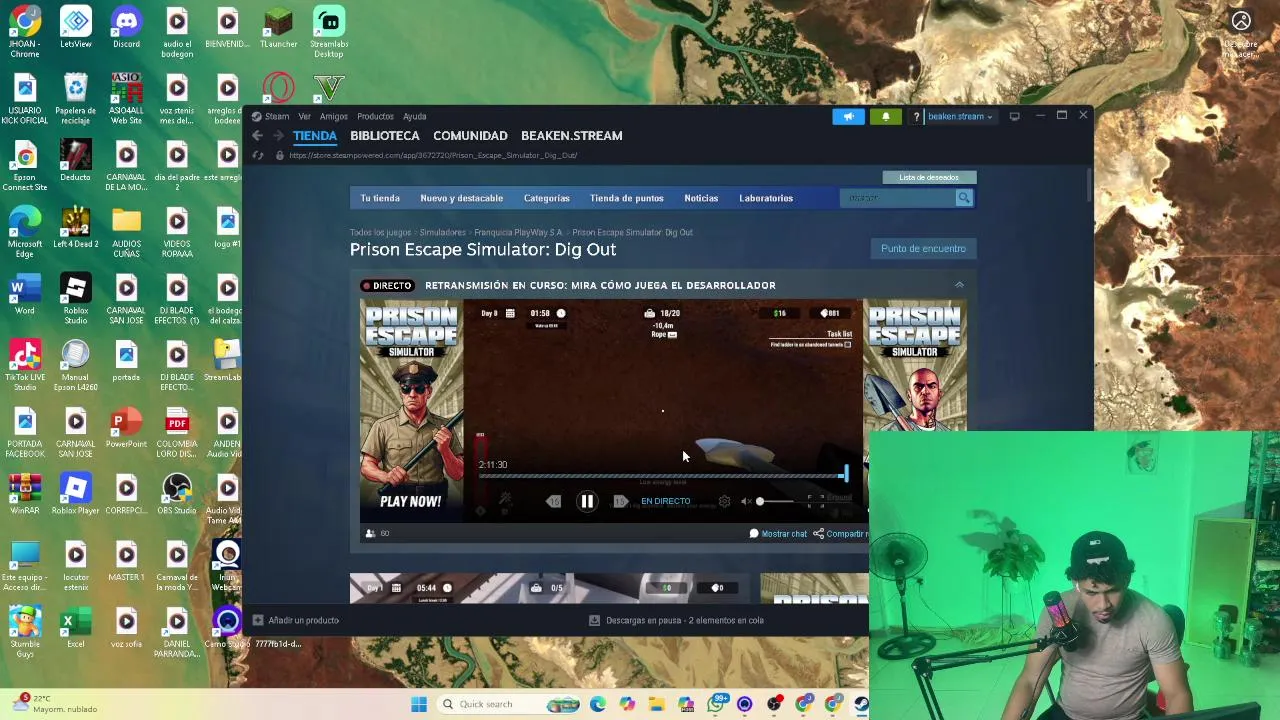Screen dimensions: 1280x720
Task: Open the Noticias tab
Action: click(x=701, y=198)
